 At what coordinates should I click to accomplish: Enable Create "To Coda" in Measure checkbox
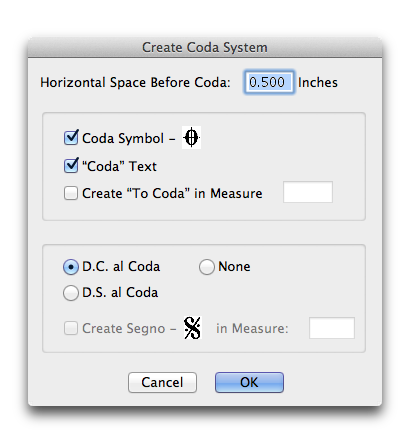71,193
